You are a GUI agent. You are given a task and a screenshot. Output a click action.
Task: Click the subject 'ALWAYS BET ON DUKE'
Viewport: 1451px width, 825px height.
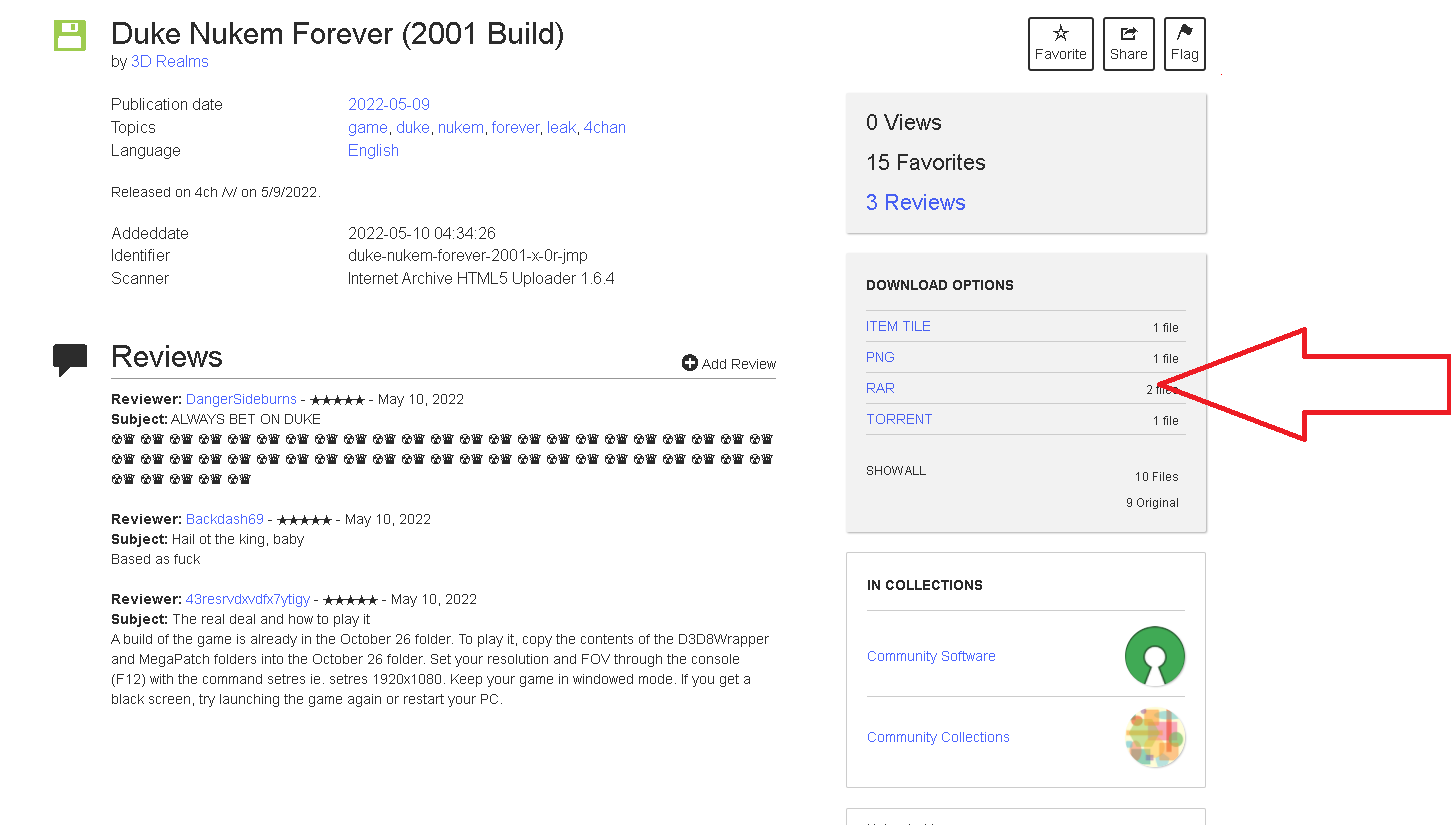(x=246, y=420)
